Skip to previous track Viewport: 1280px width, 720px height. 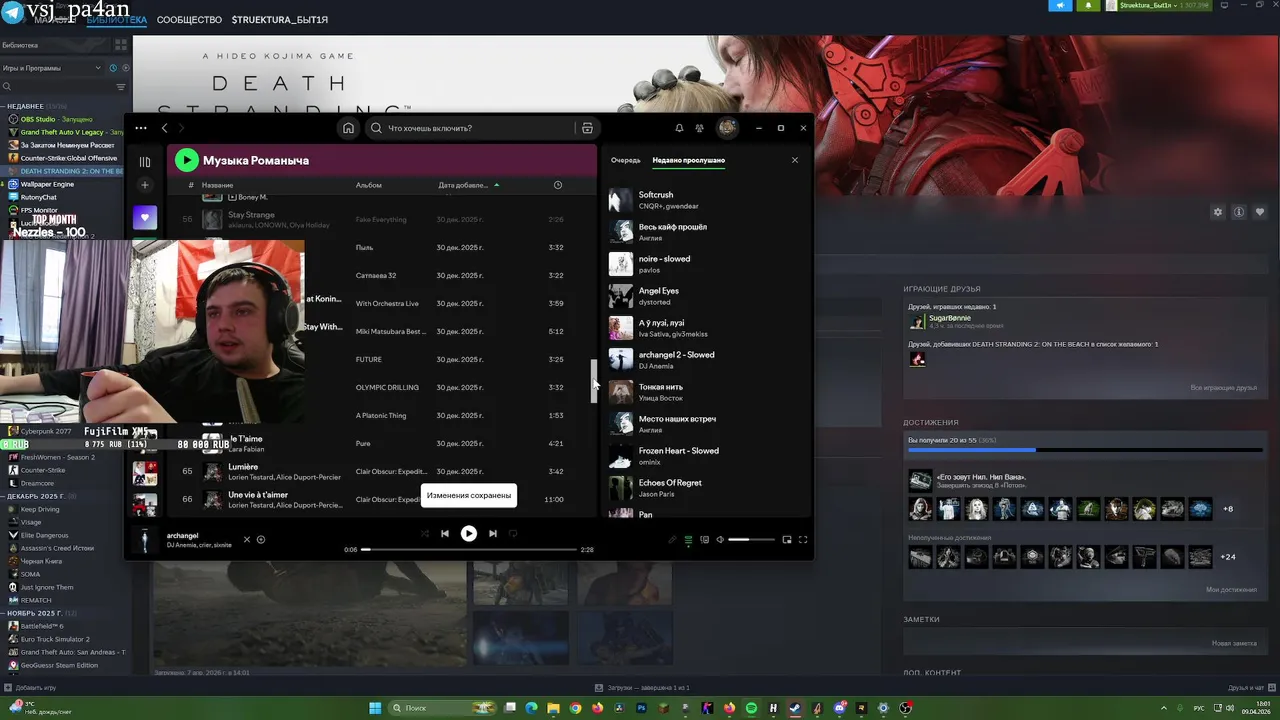445,534
